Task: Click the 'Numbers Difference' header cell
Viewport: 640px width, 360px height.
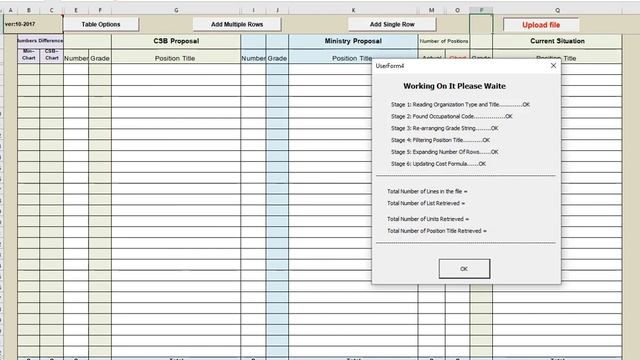Action: pyautogui.click(x=40, y=41)
